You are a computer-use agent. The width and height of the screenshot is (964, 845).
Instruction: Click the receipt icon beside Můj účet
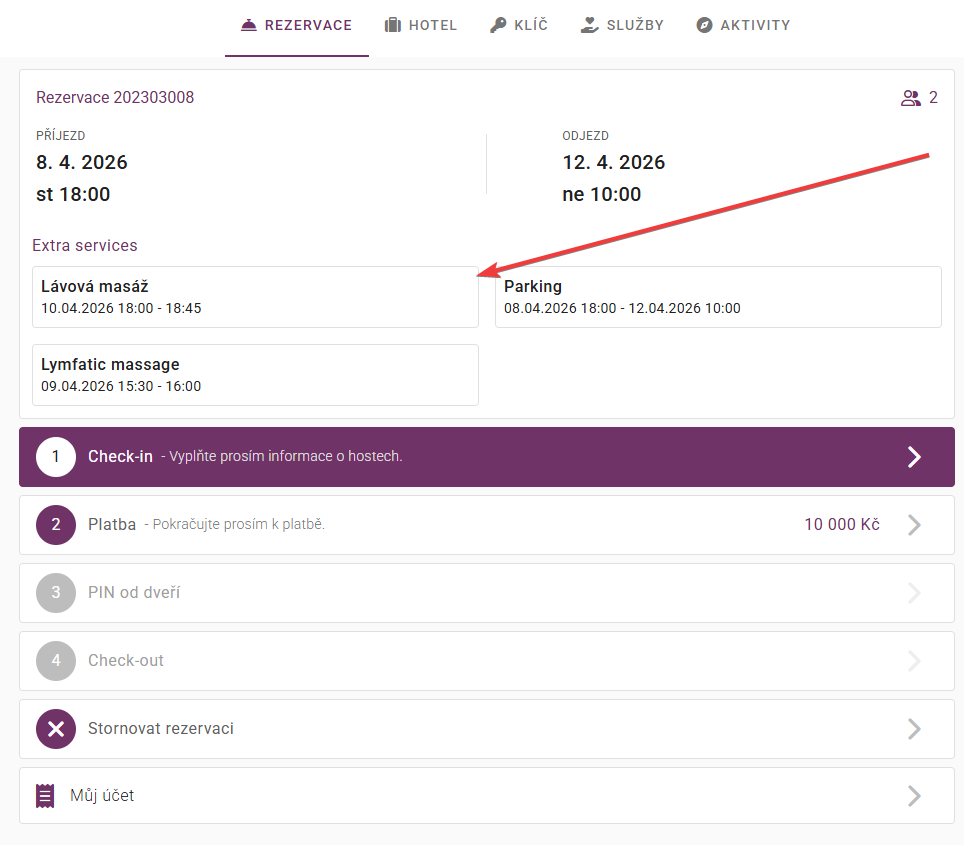click(x=45, y=796)
